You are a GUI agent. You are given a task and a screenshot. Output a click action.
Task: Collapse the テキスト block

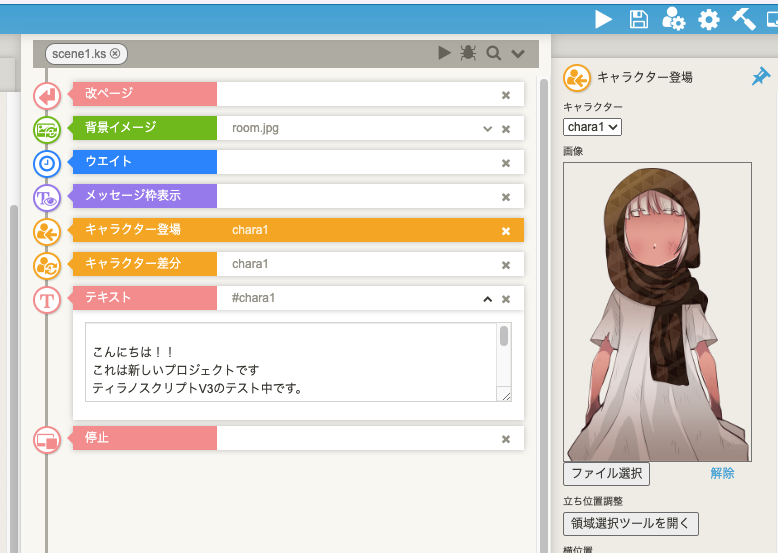pos(488,299)
